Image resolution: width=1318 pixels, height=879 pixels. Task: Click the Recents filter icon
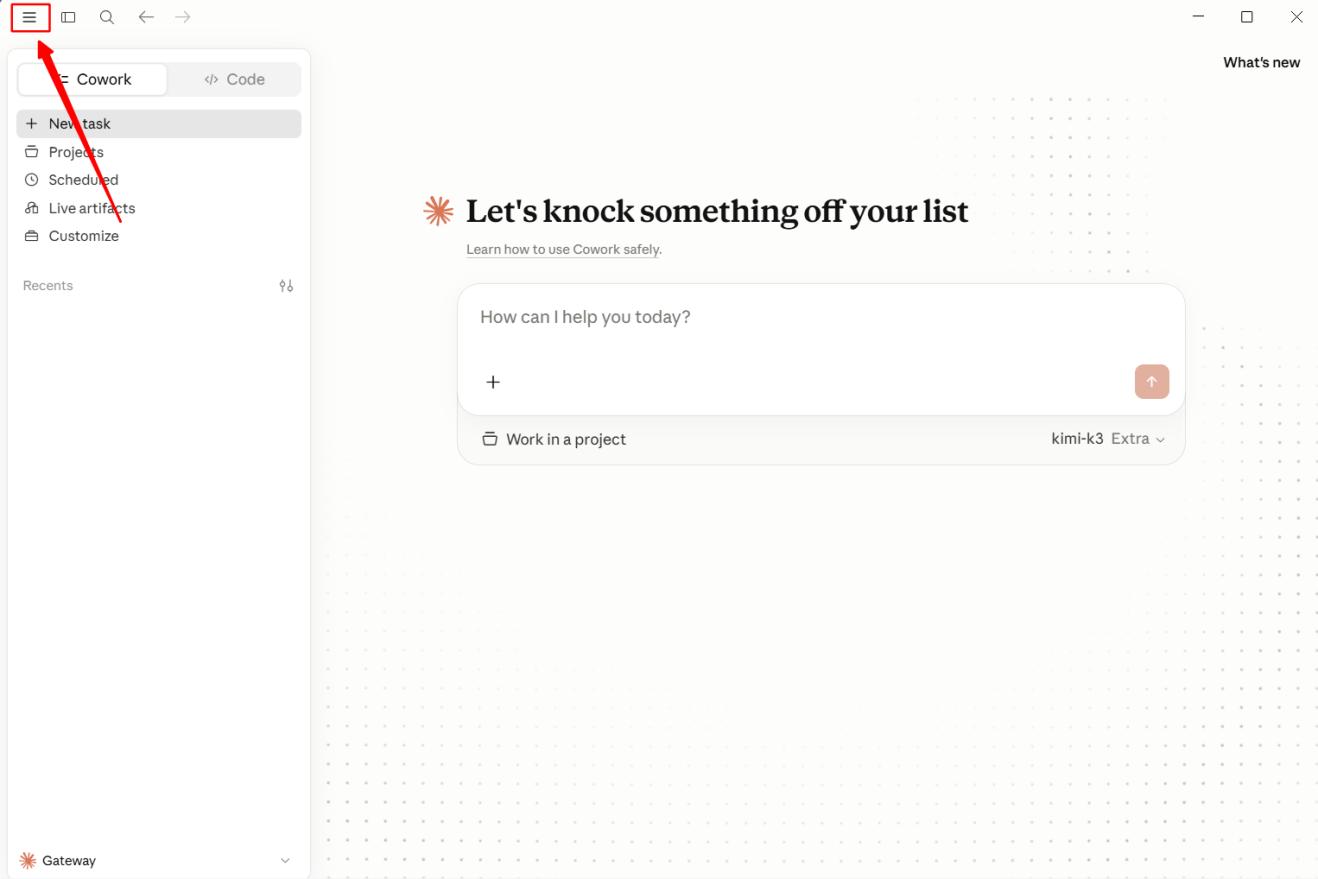(x=286, y=286)
